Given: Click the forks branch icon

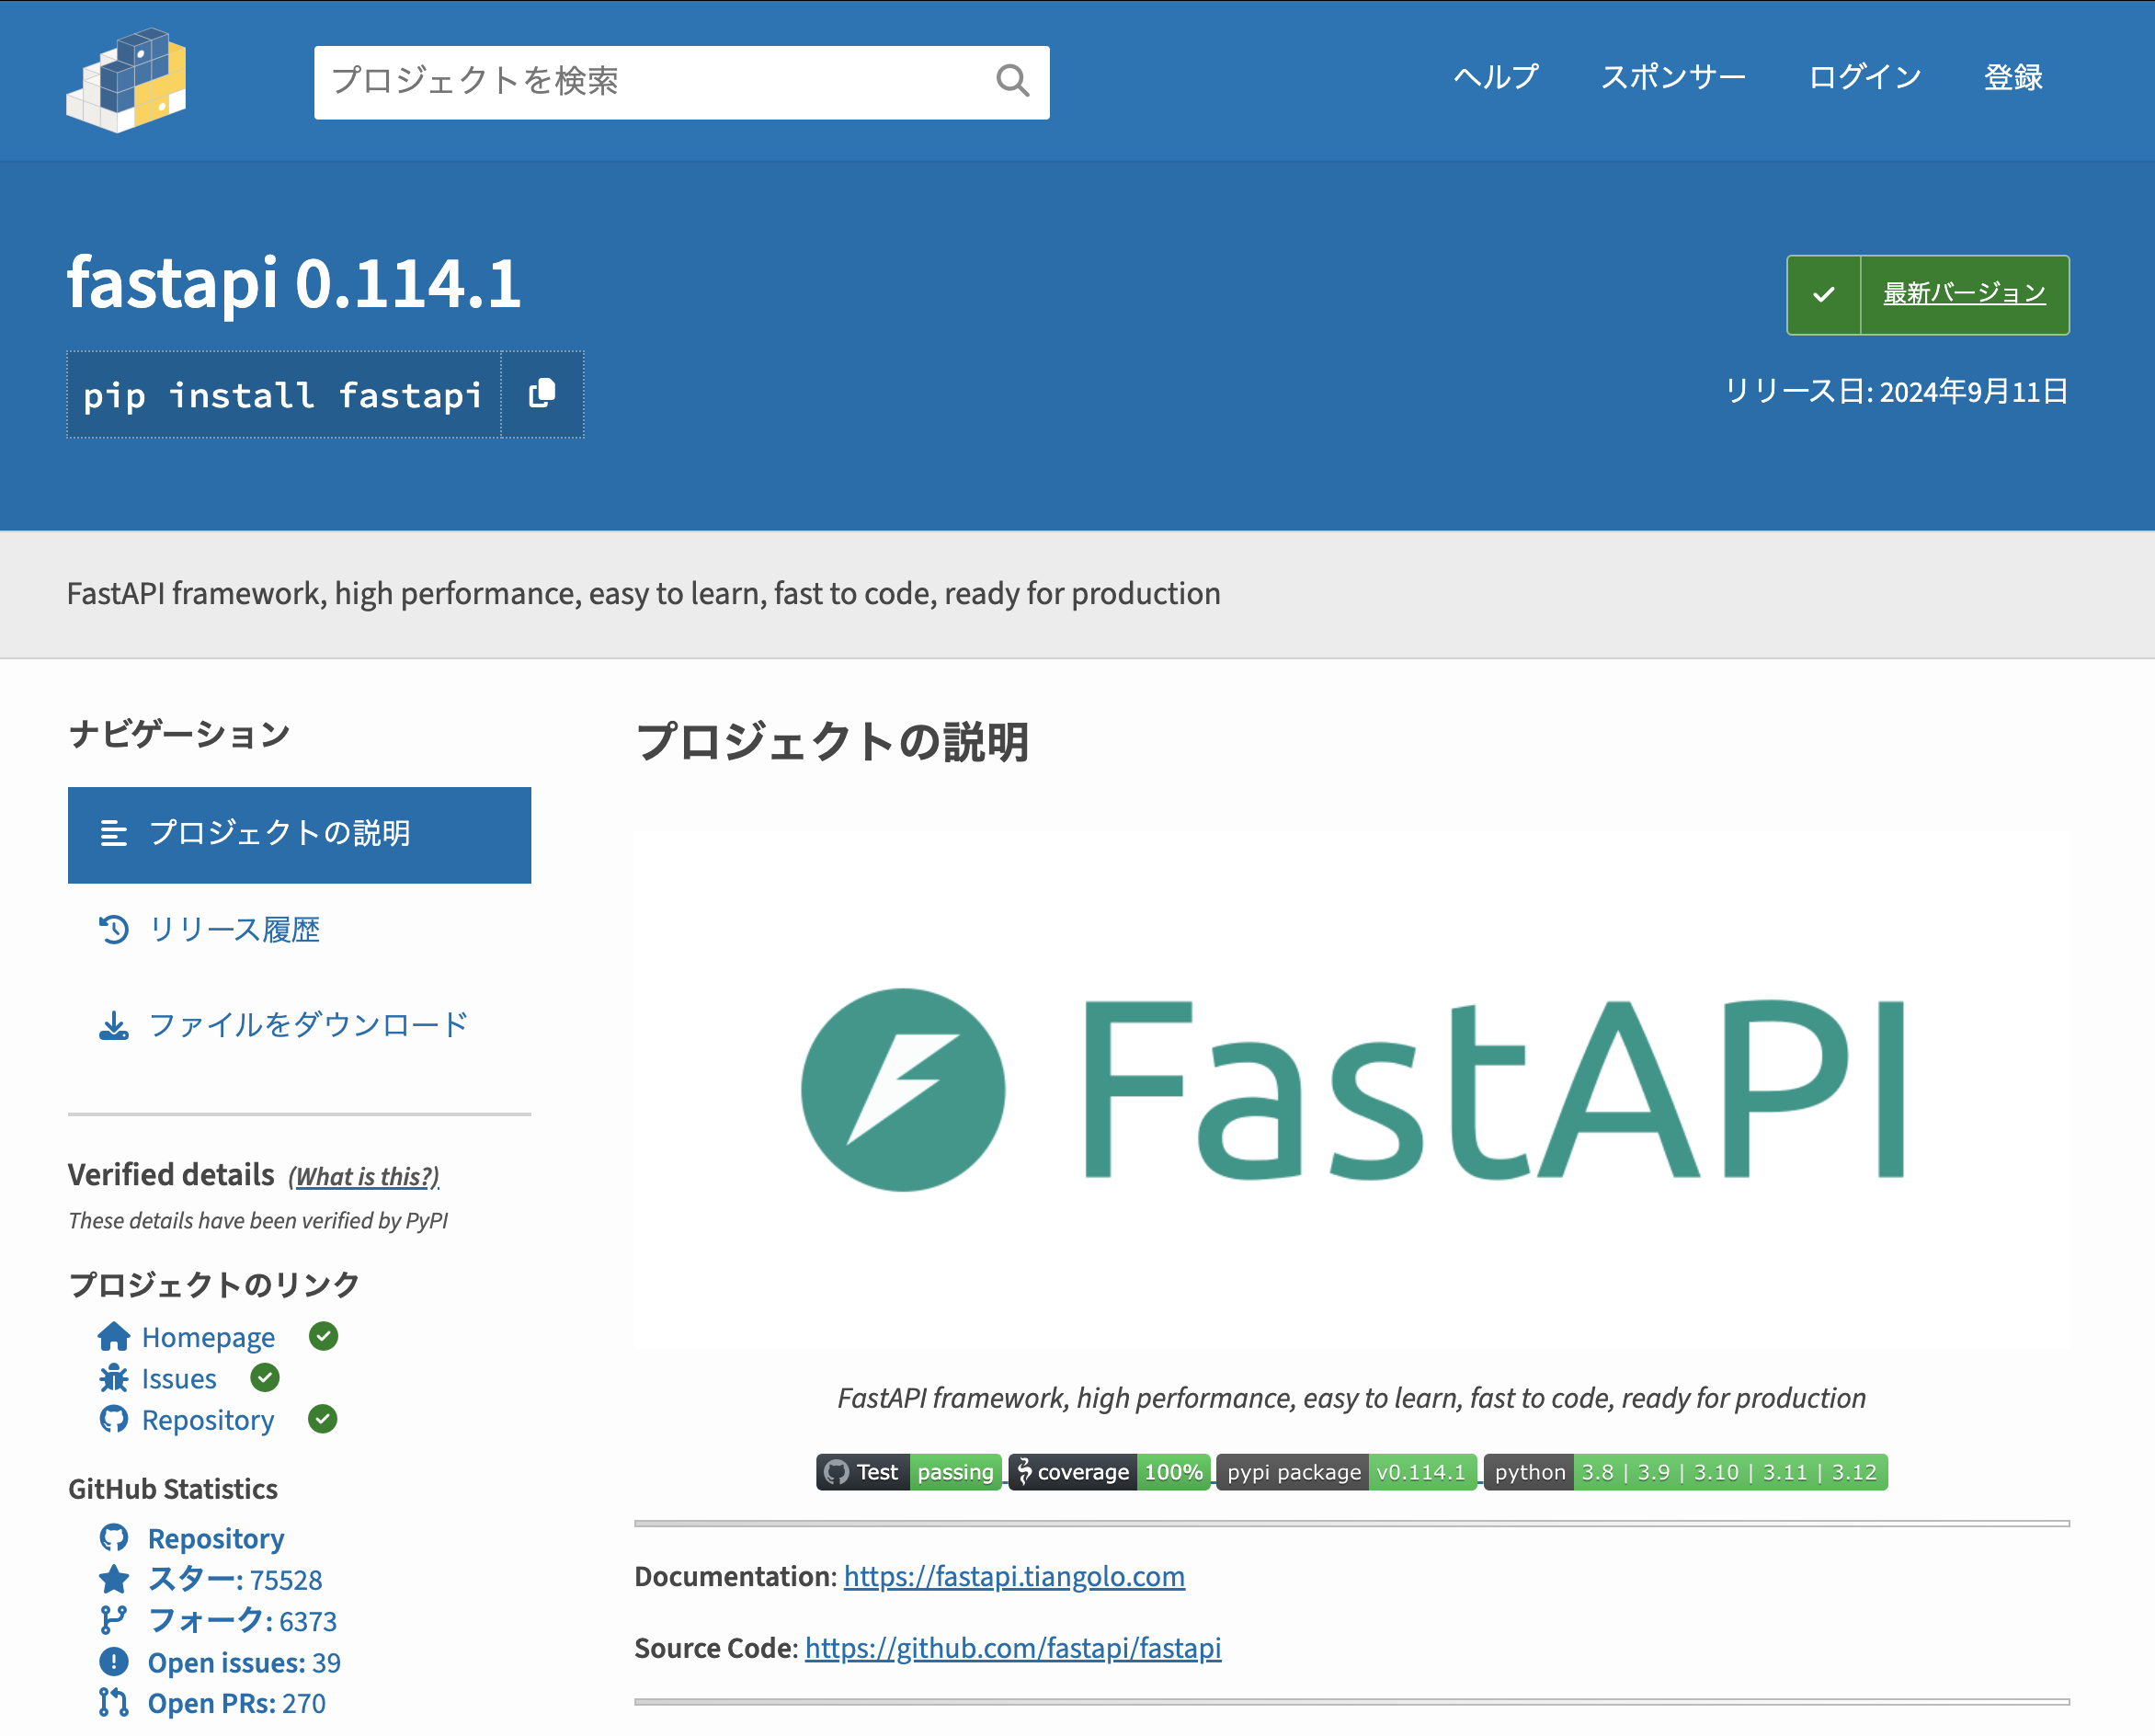Looking at the screenshot, I should [114, 1620].
